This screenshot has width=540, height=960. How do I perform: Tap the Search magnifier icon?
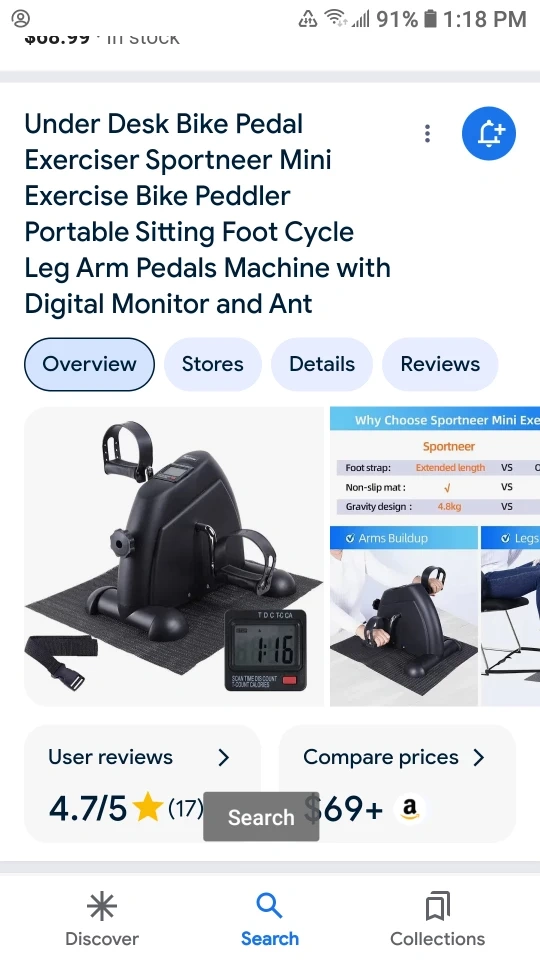pyautogui.click(x=269, y=906)
